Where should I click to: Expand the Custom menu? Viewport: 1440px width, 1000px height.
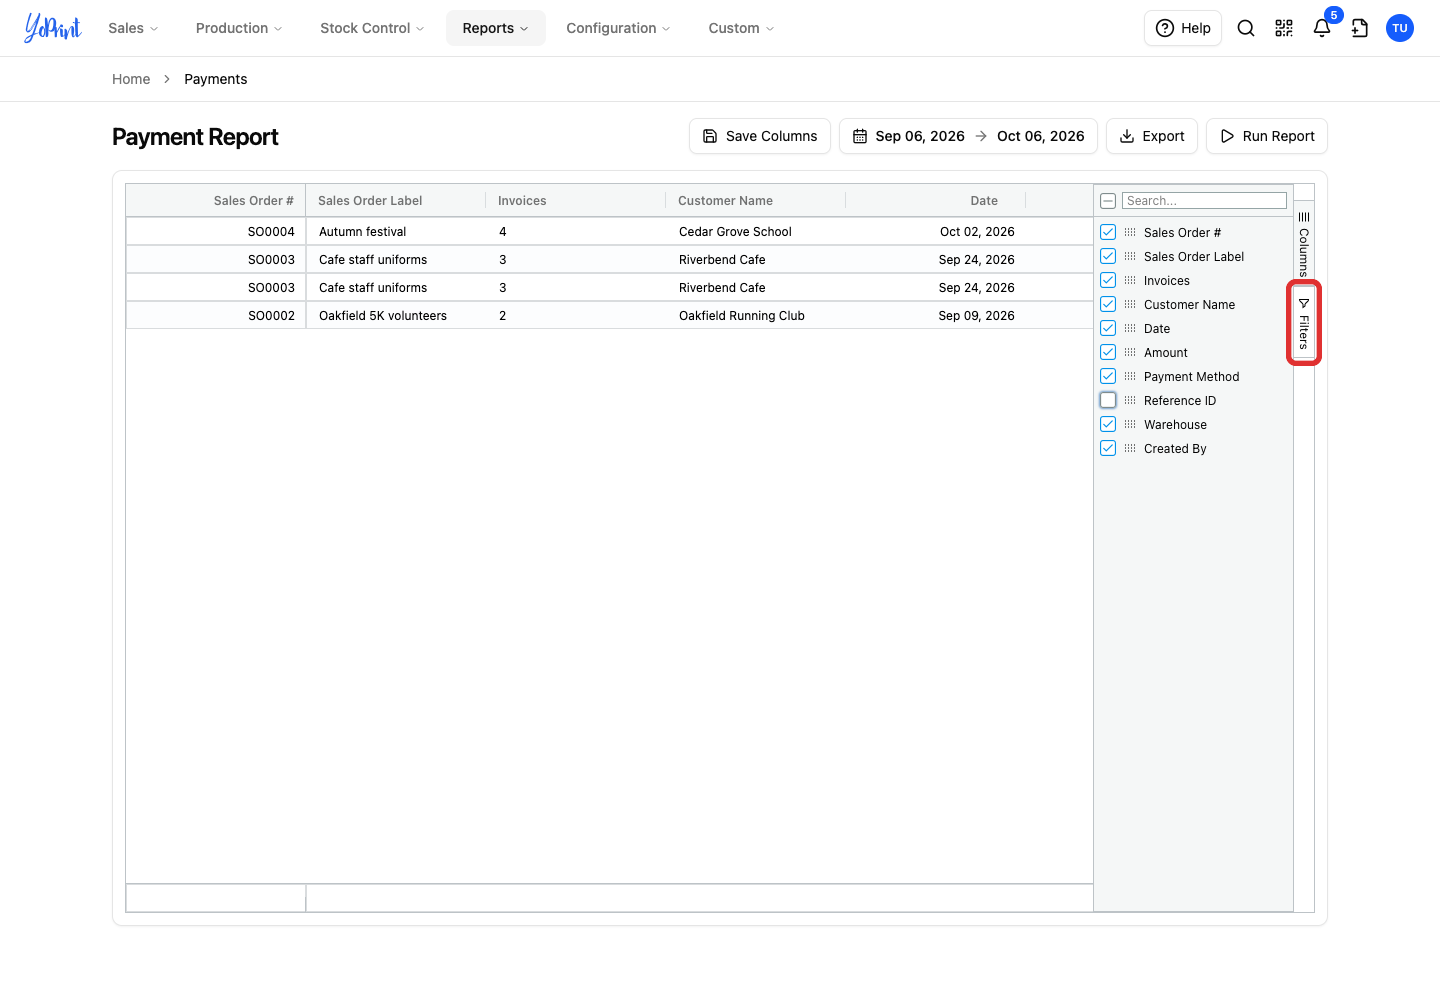(741, 28)
